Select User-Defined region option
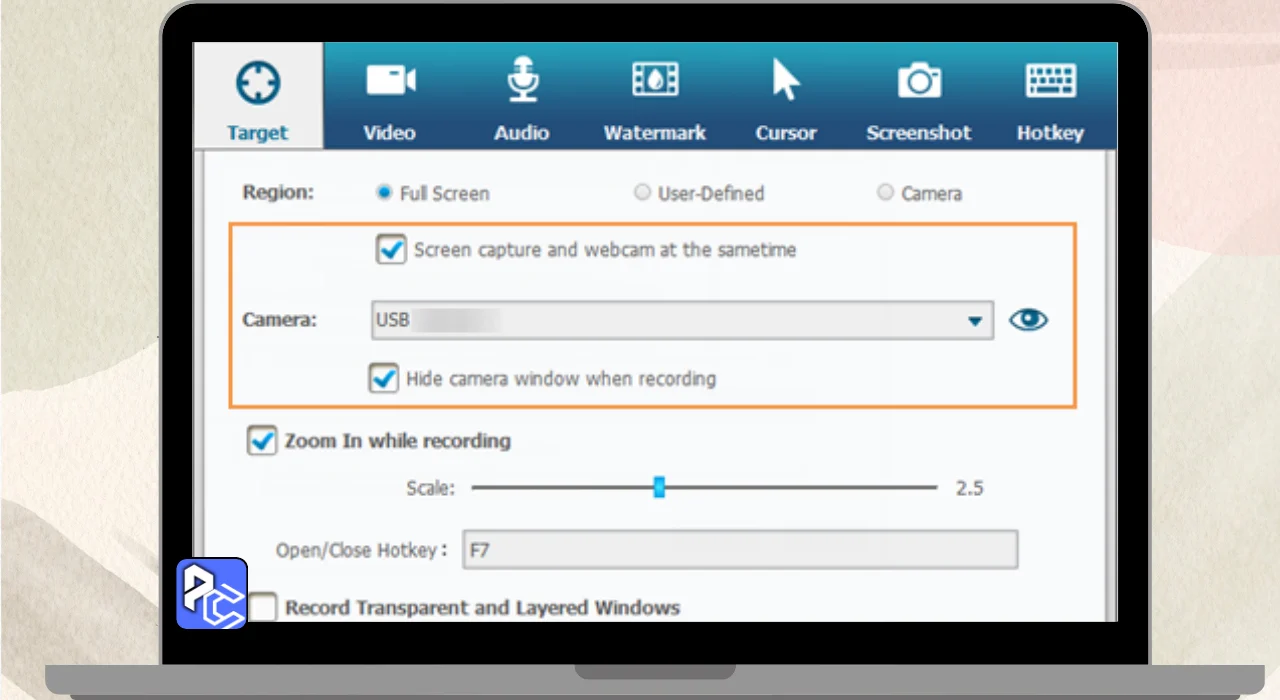The image size is (1280, 700). (x=642, y=193)
